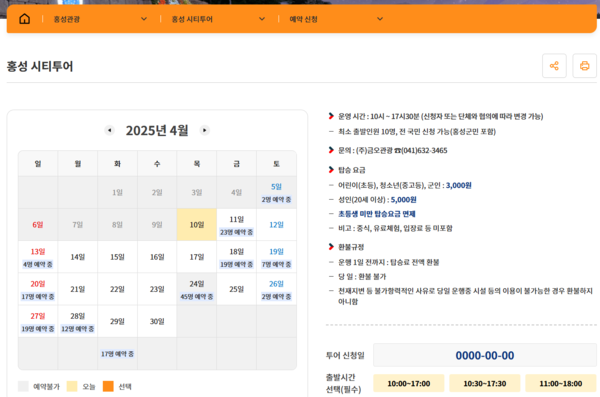Select 15일 on the calendar
Image resolution: width=600 pixels, height=397 pixels.
pos(117,257)
